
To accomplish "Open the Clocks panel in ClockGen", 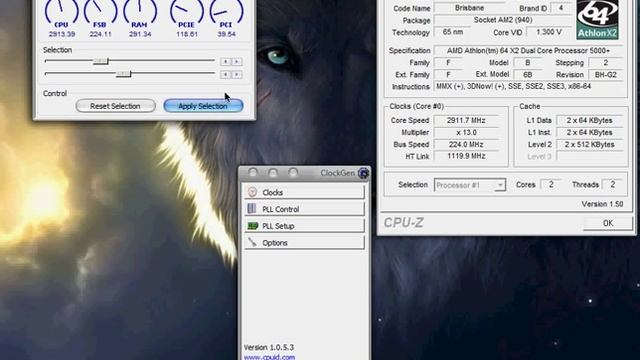I will tap(304, 192).
